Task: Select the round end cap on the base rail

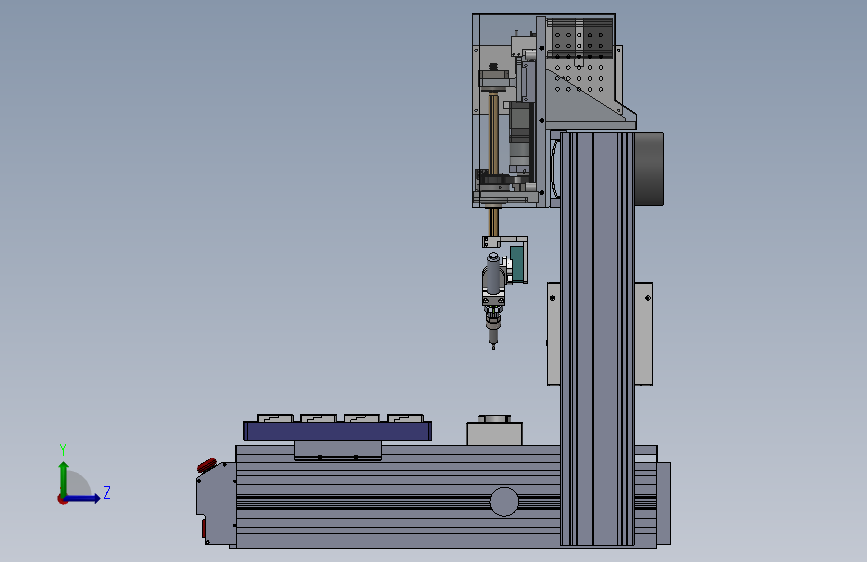Action: pos(504,502)
